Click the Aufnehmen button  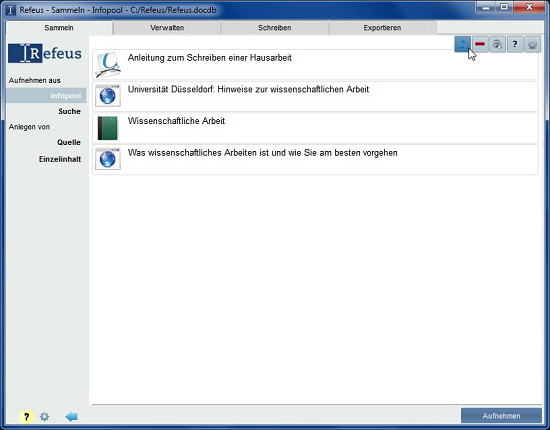[x=501, y=416]
